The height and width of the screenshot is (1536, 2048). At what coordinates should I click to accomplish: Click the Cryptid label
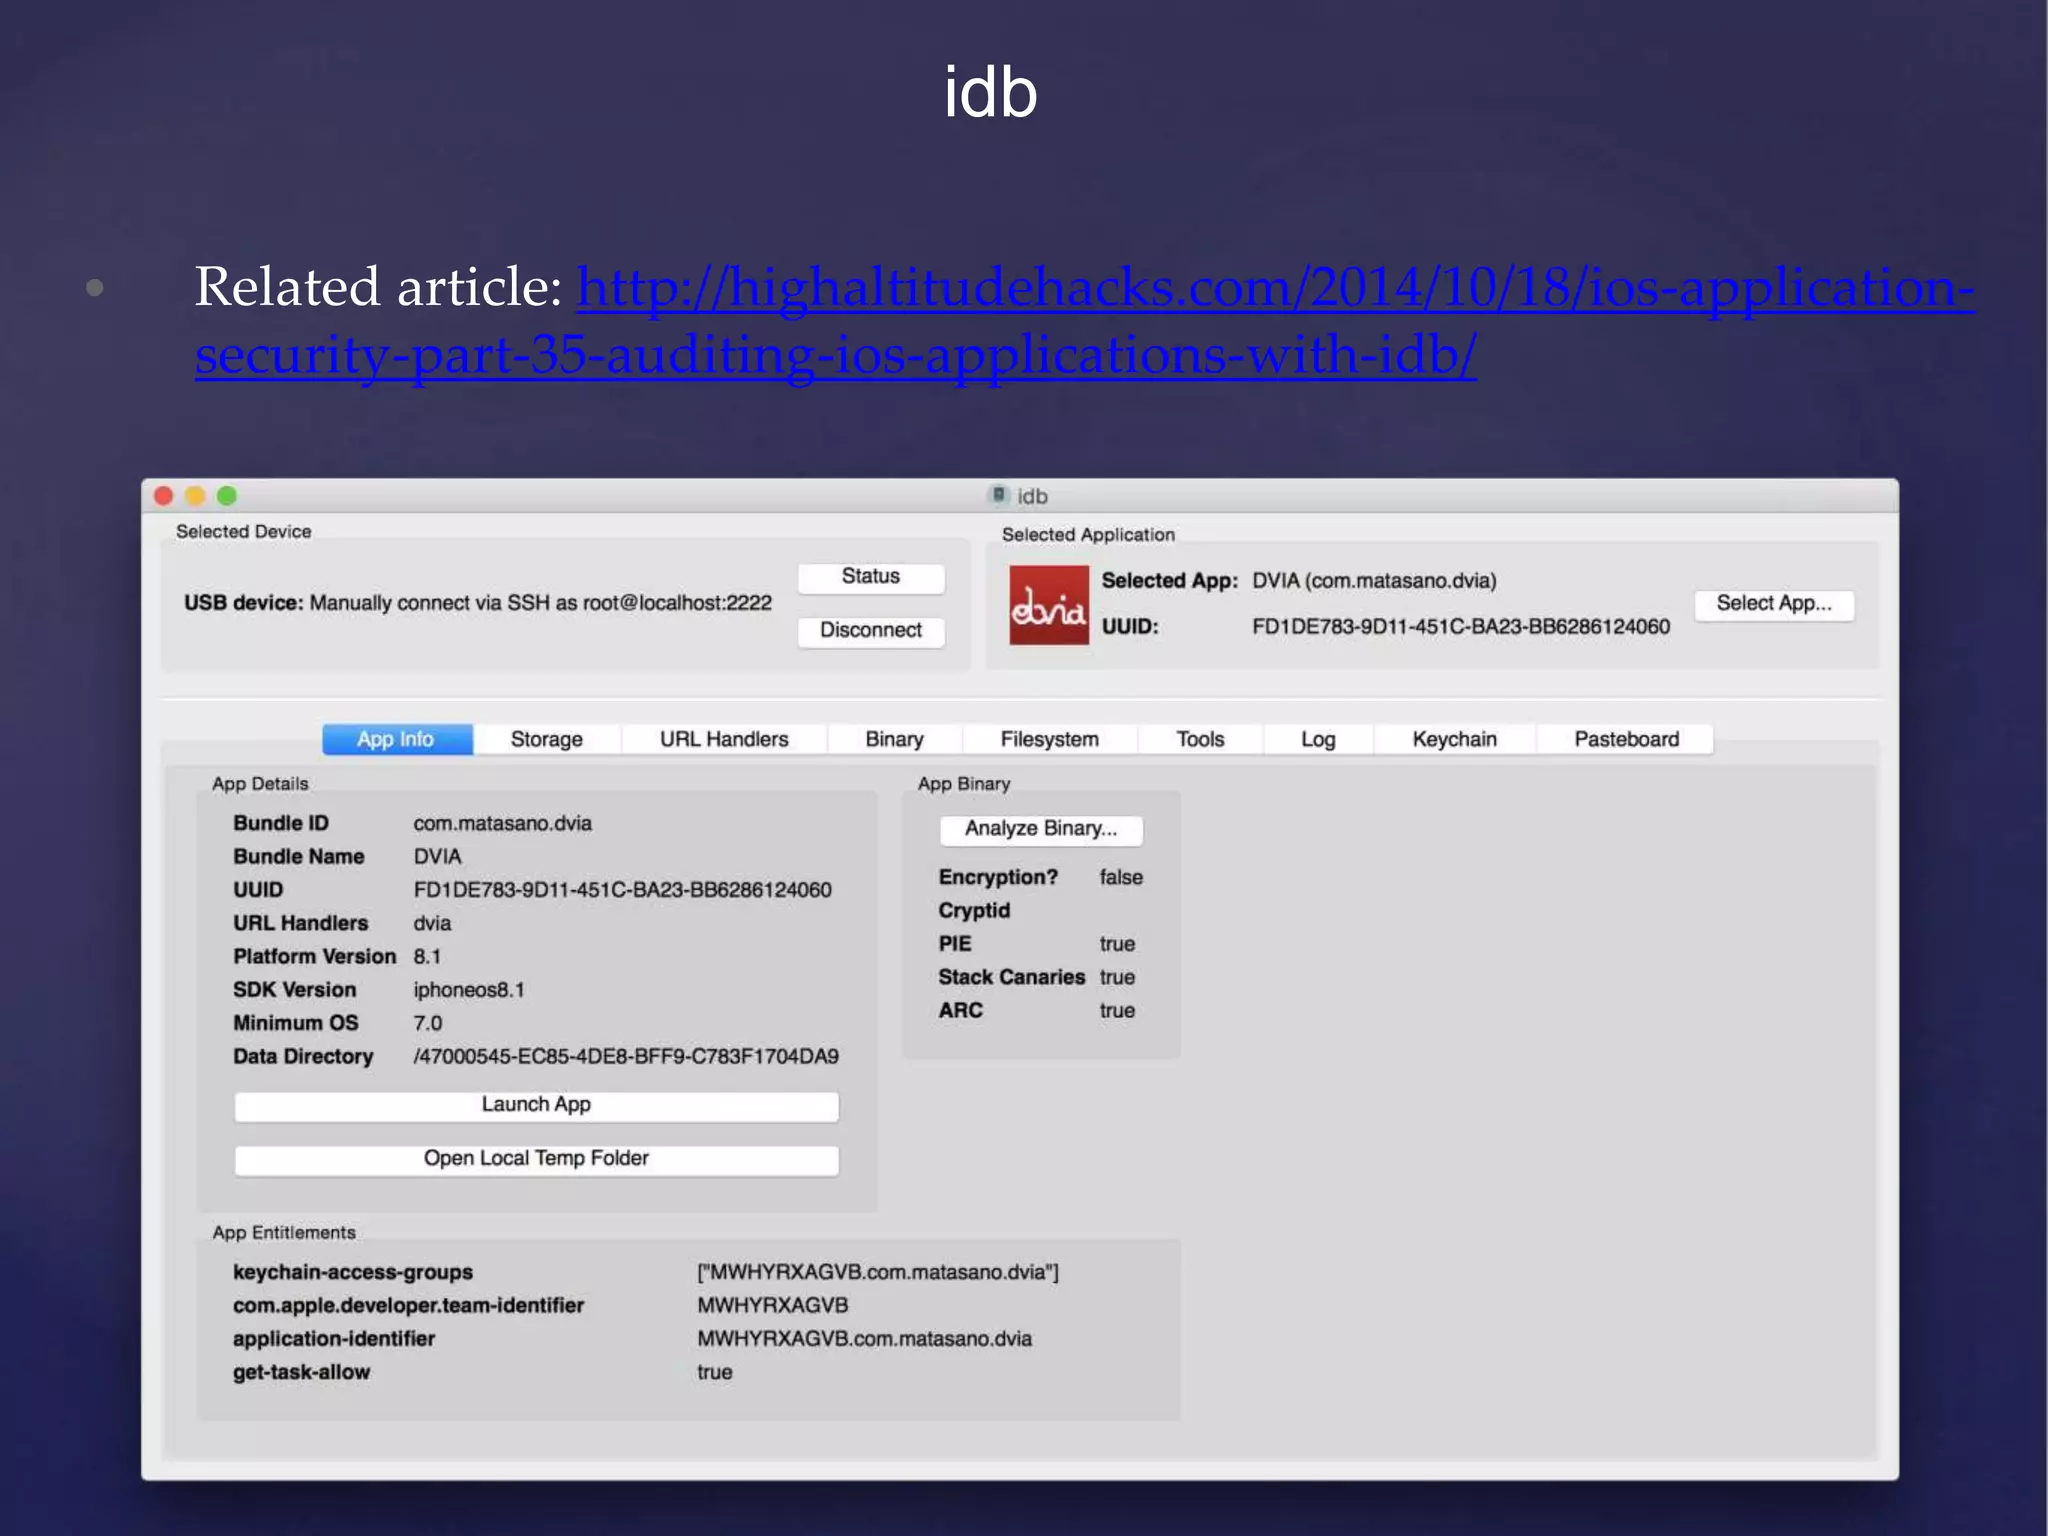[x=974, y=911]
